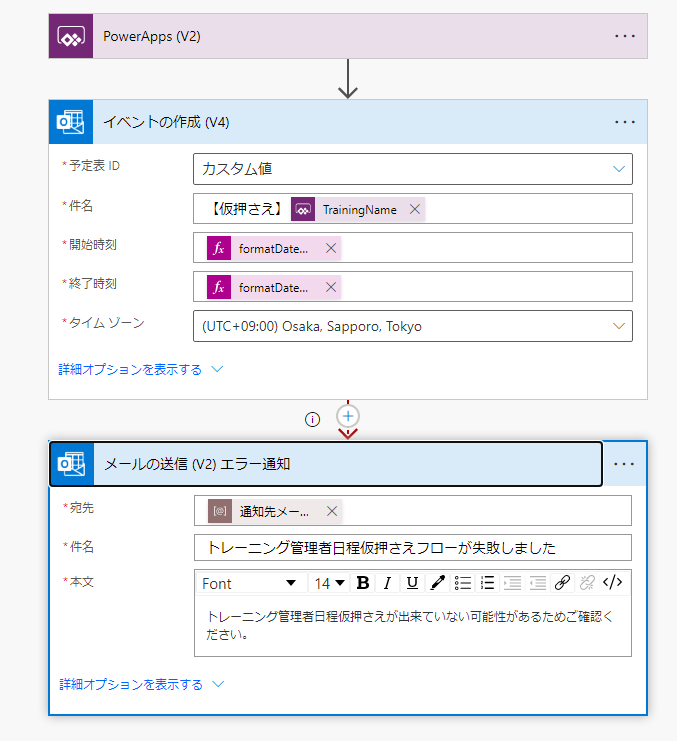Click the email 件名 subject field
The width and height of the screenshot is (677, 741).
[x=413, y=548]
